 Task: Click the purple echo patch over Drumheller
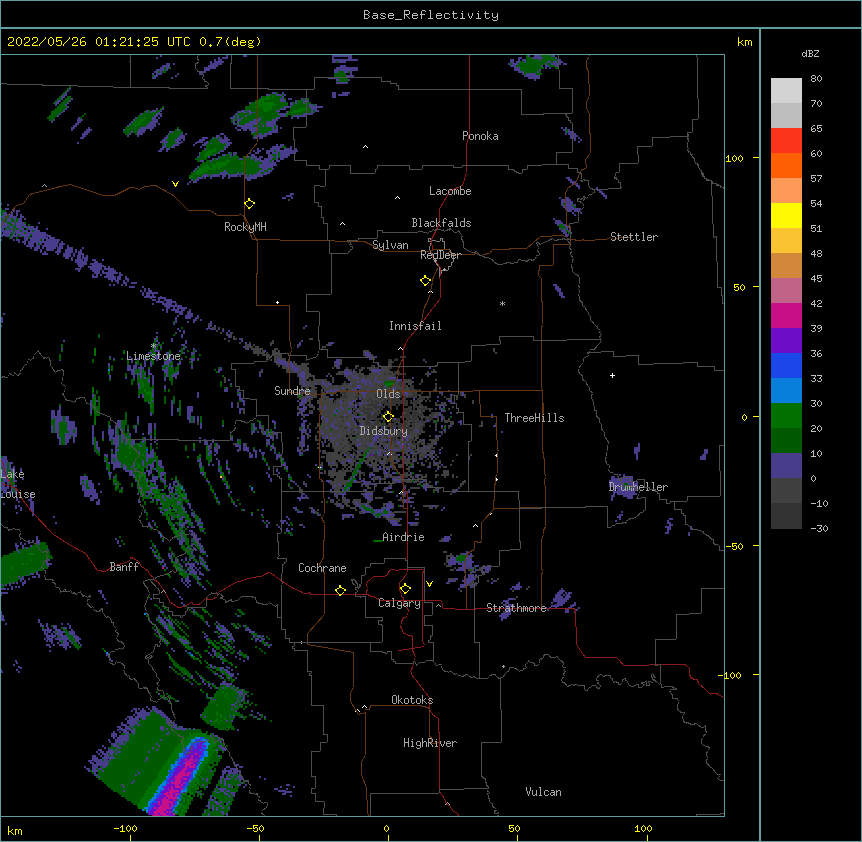pos(623,488)
